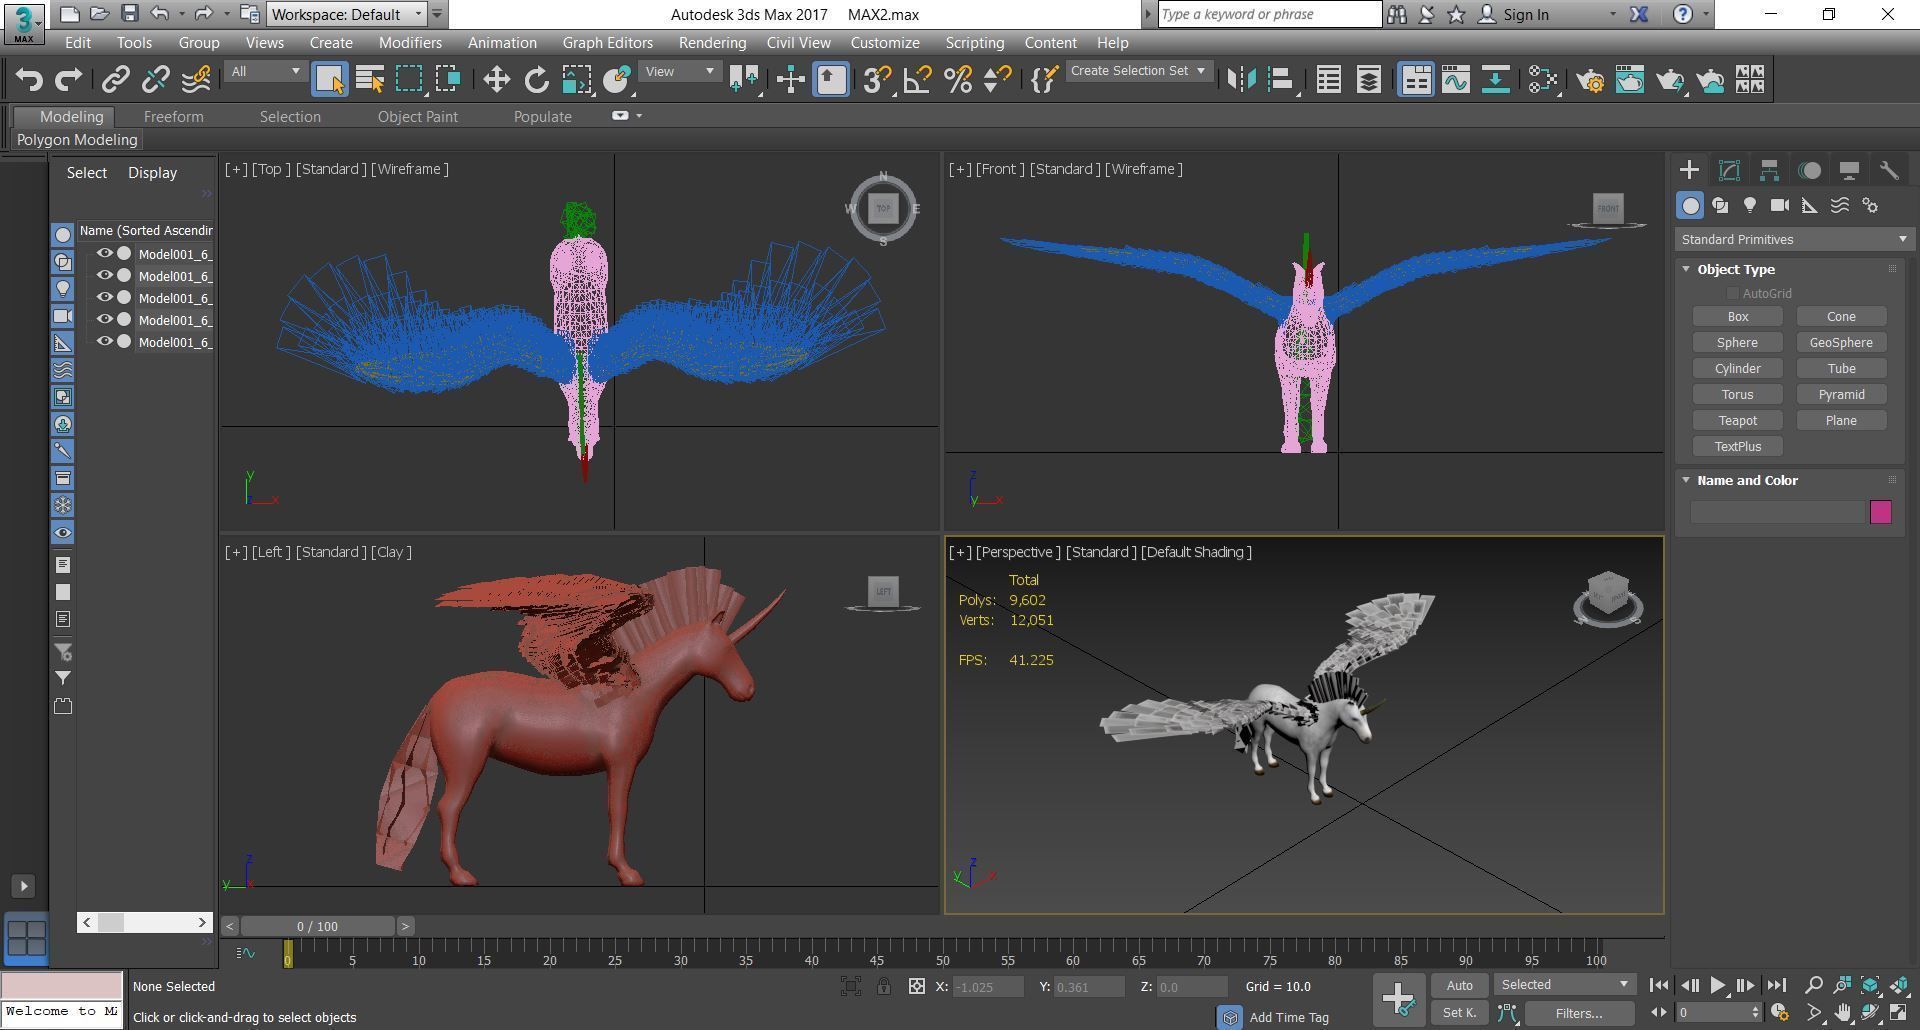Select the Rectangular Selection Region tool
This screenshot has height=1030, width=1920.
point(409,80)
